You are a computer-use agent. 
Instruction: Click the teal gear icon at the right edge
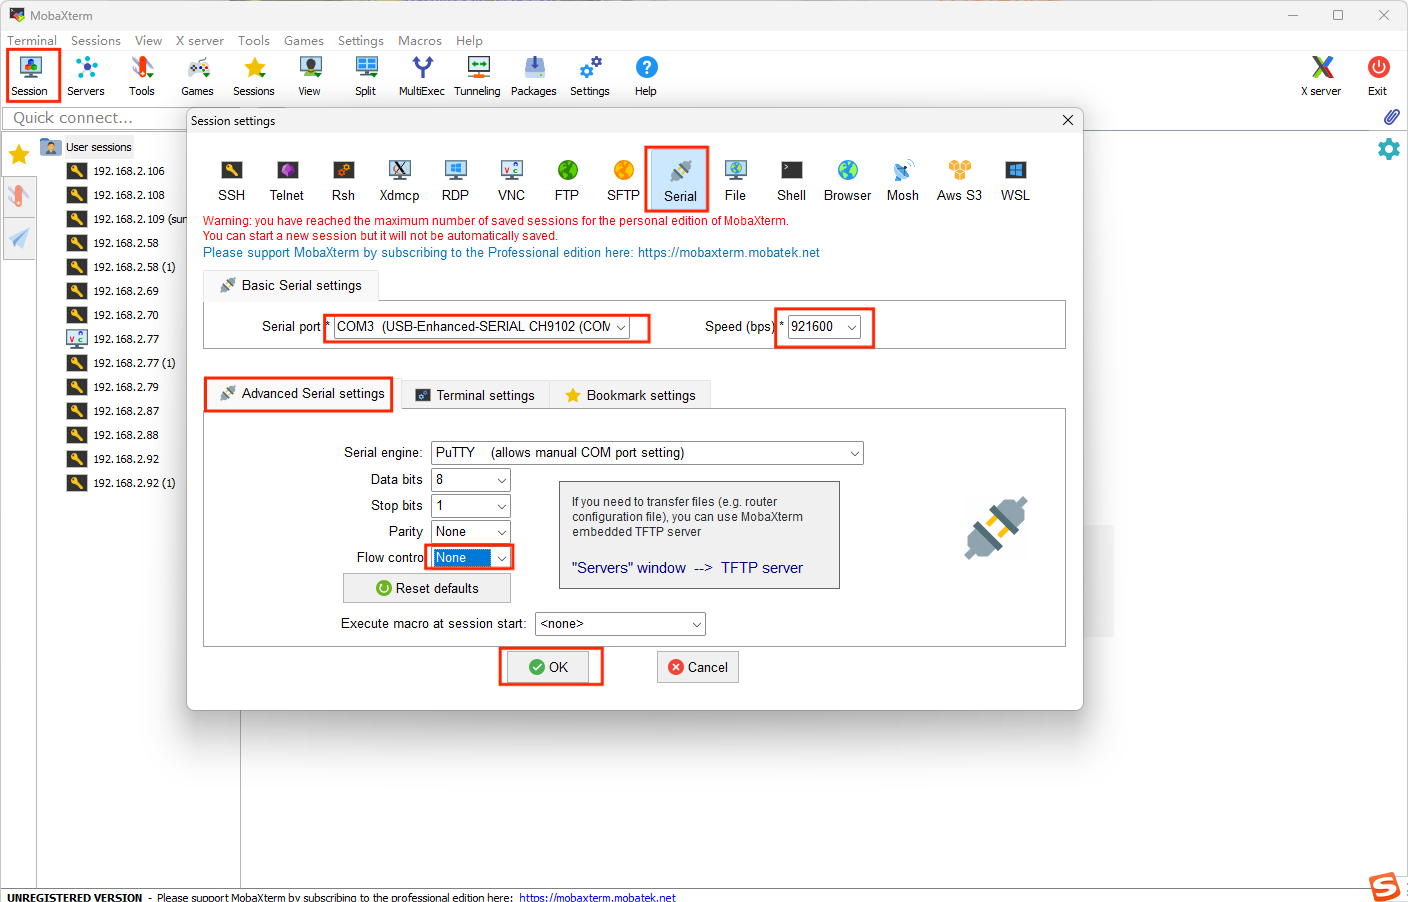click(1389, 149)
